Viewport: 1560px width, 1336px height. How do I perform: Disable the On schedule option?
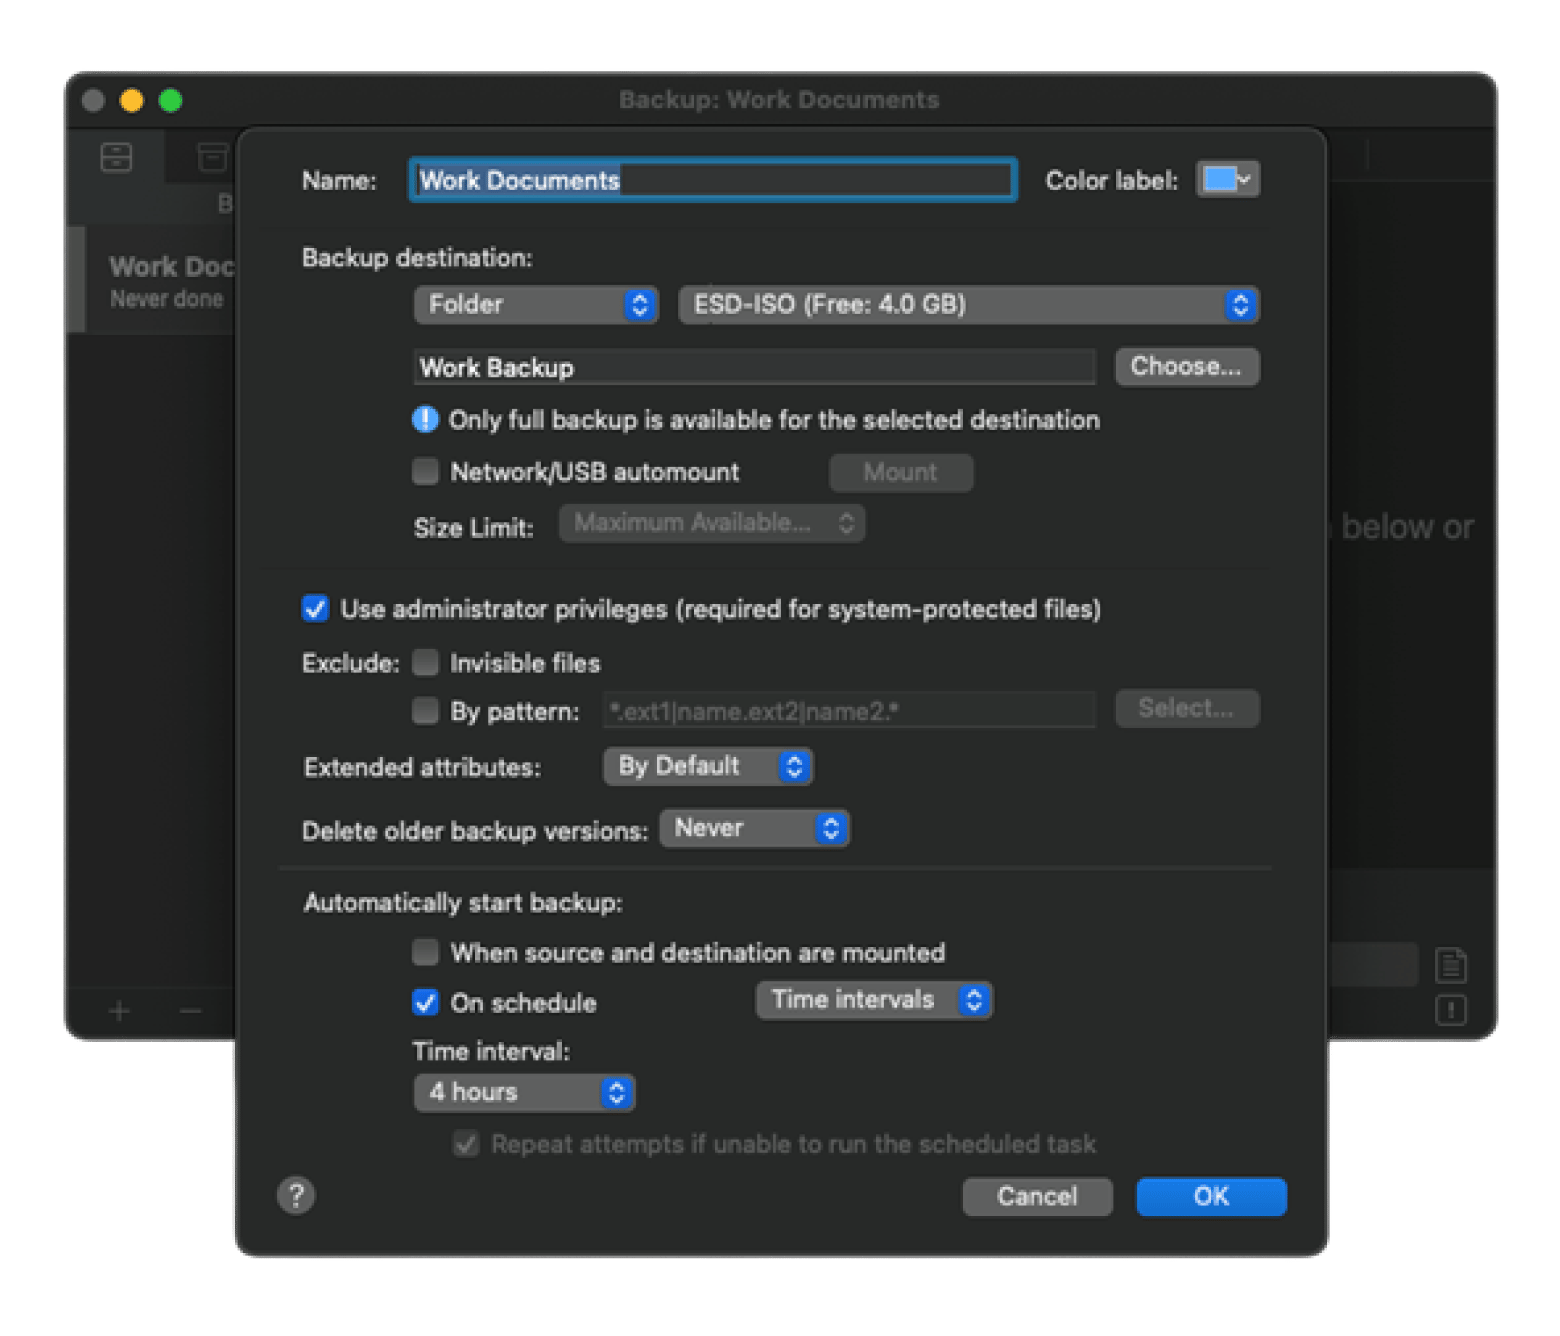(424, 1003)
